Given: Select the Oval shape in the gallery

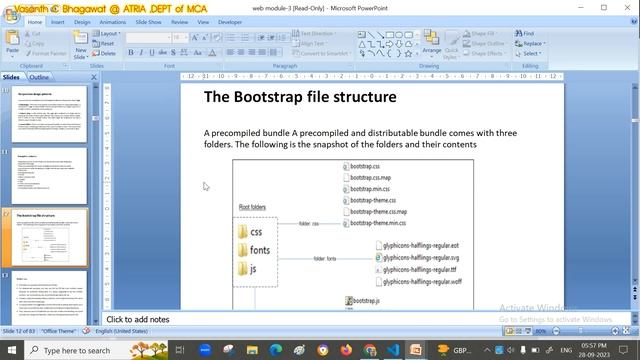Looking at the screenshot, I should [399, 35].
